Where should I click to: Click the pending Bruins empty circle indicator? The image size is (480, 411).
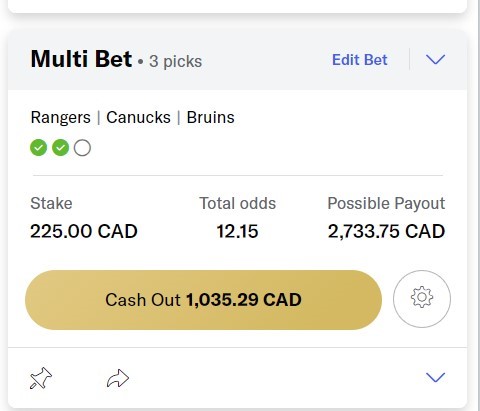tap(82, 148)
